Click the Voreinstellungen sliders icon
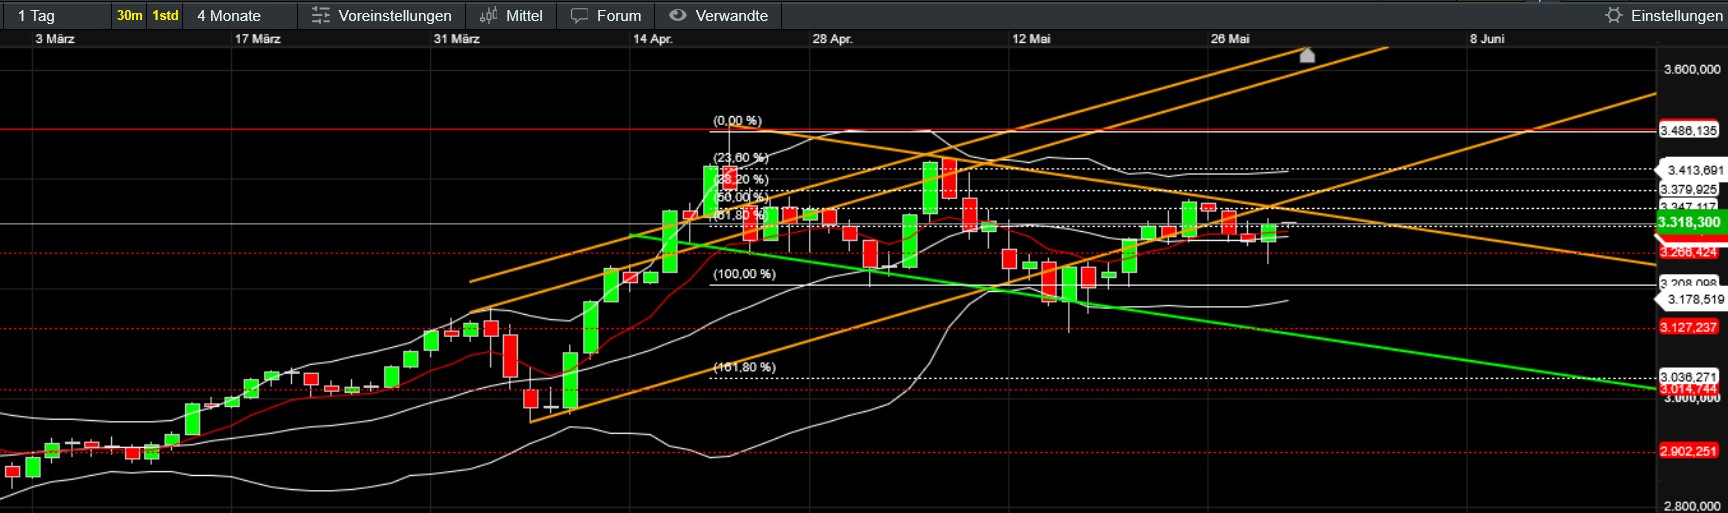 coord(321,15)
